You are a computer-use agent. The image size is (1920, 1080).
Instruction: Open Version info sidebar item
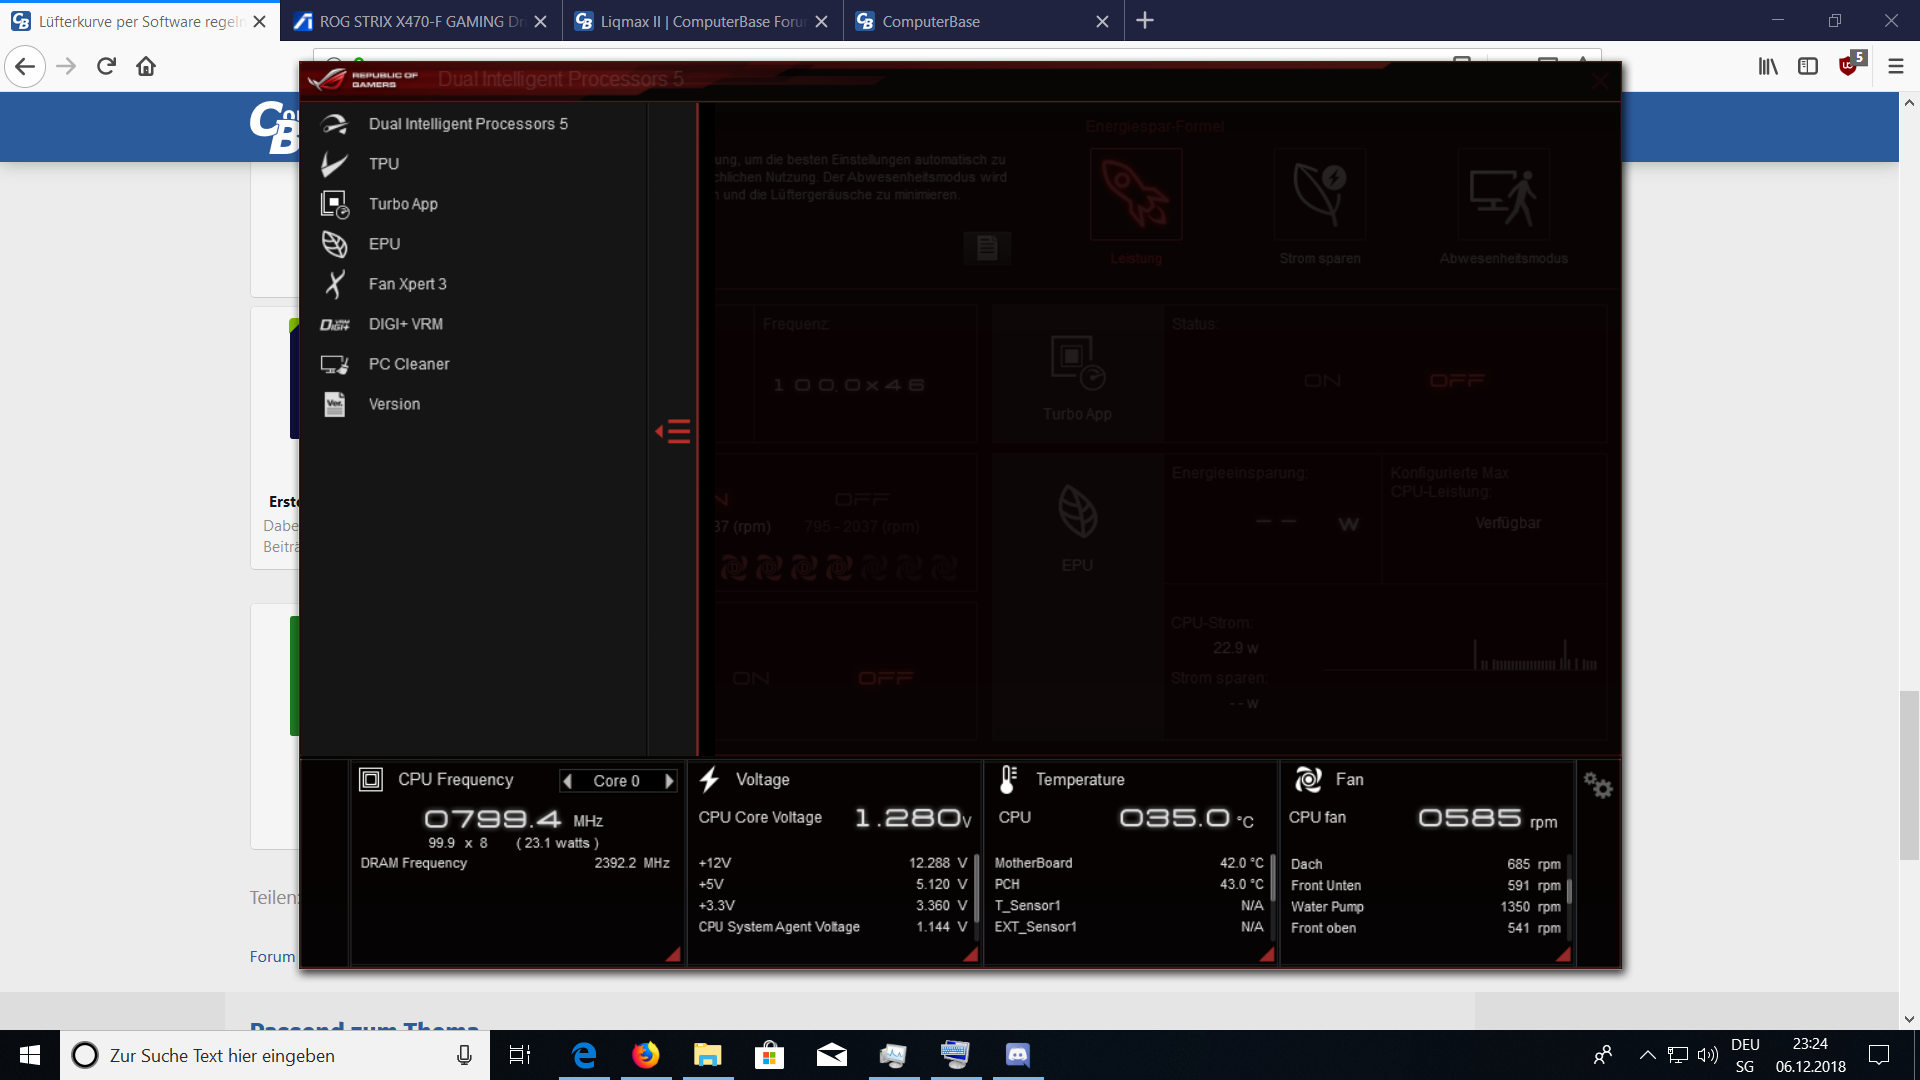(394, 404)
